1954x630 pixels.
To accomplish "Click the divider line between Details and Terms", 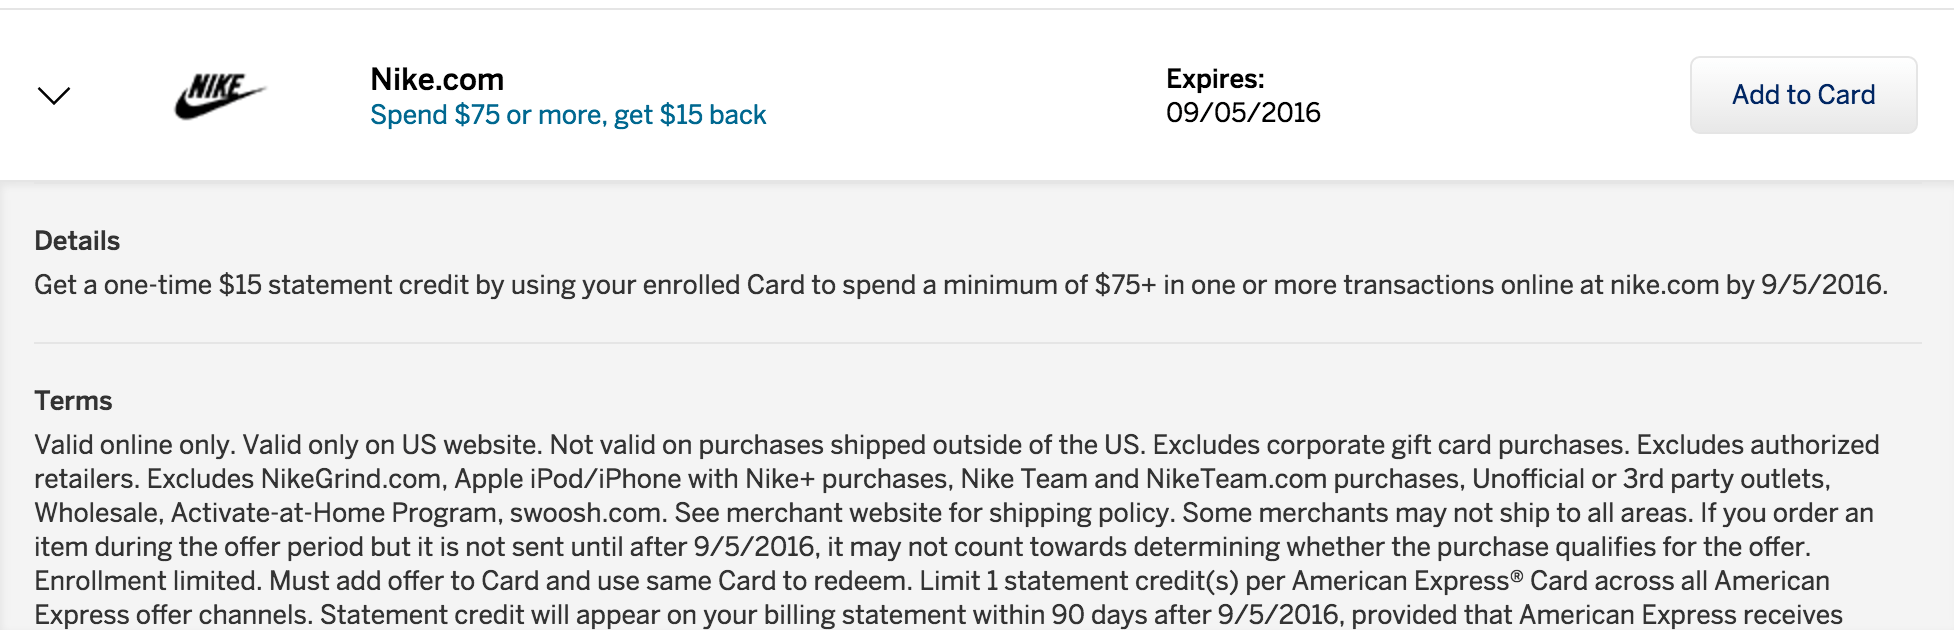I will [977, 343].
